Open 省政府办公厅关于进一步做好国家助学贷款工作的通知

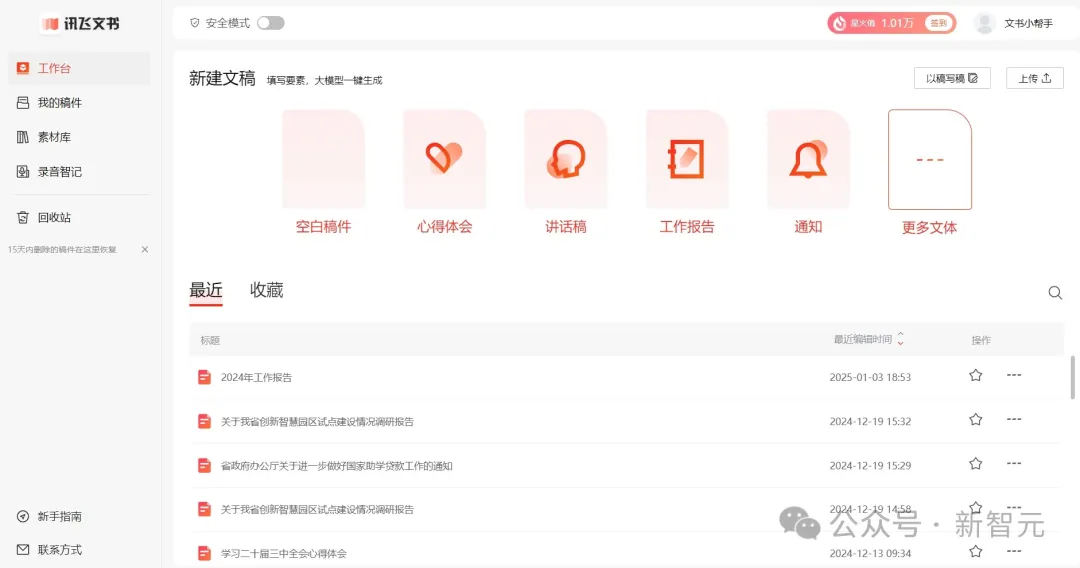point(336,466)
